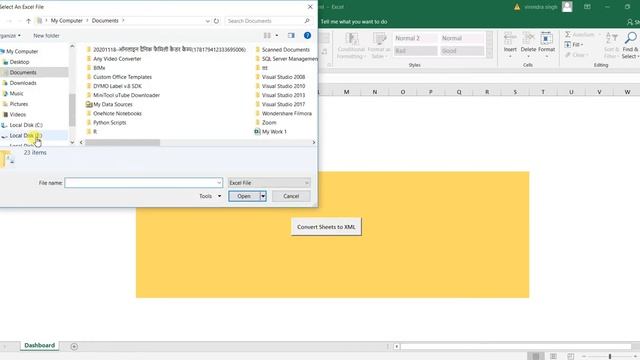
Task: Switch to Page Layout view
Action: point(553,356)
